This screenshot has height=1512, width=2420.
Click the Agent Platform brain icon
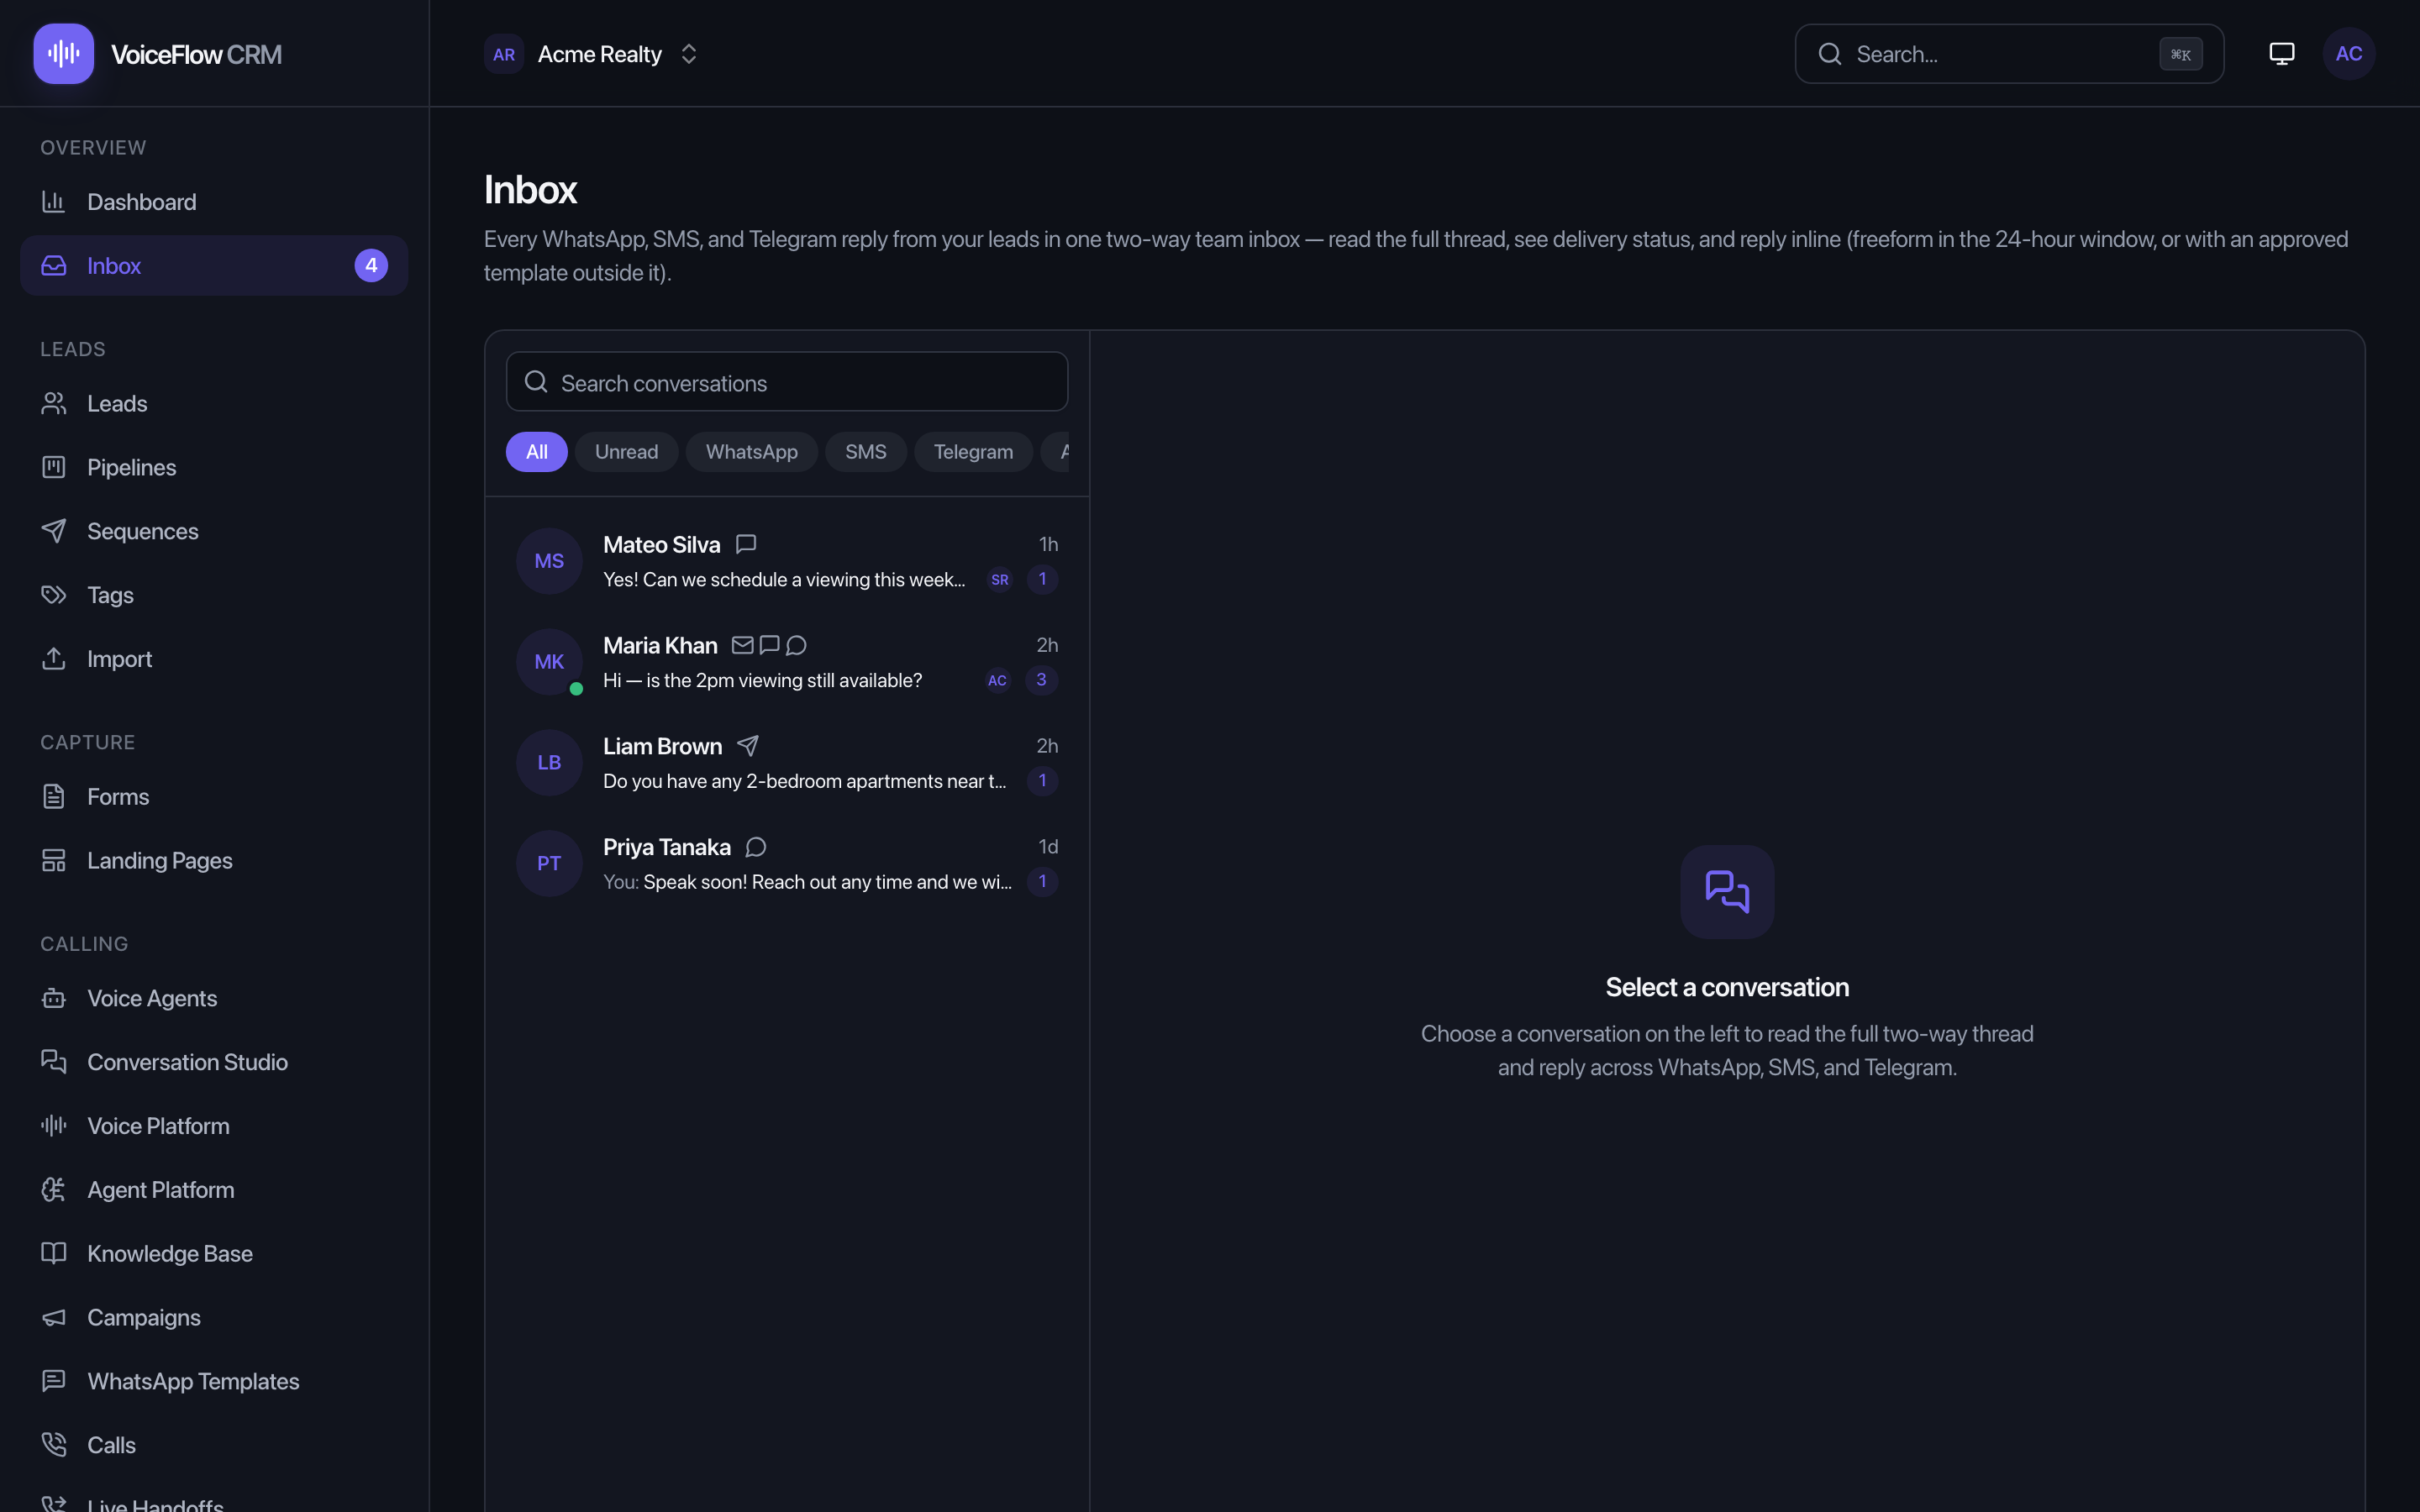tap(54, 1190)
